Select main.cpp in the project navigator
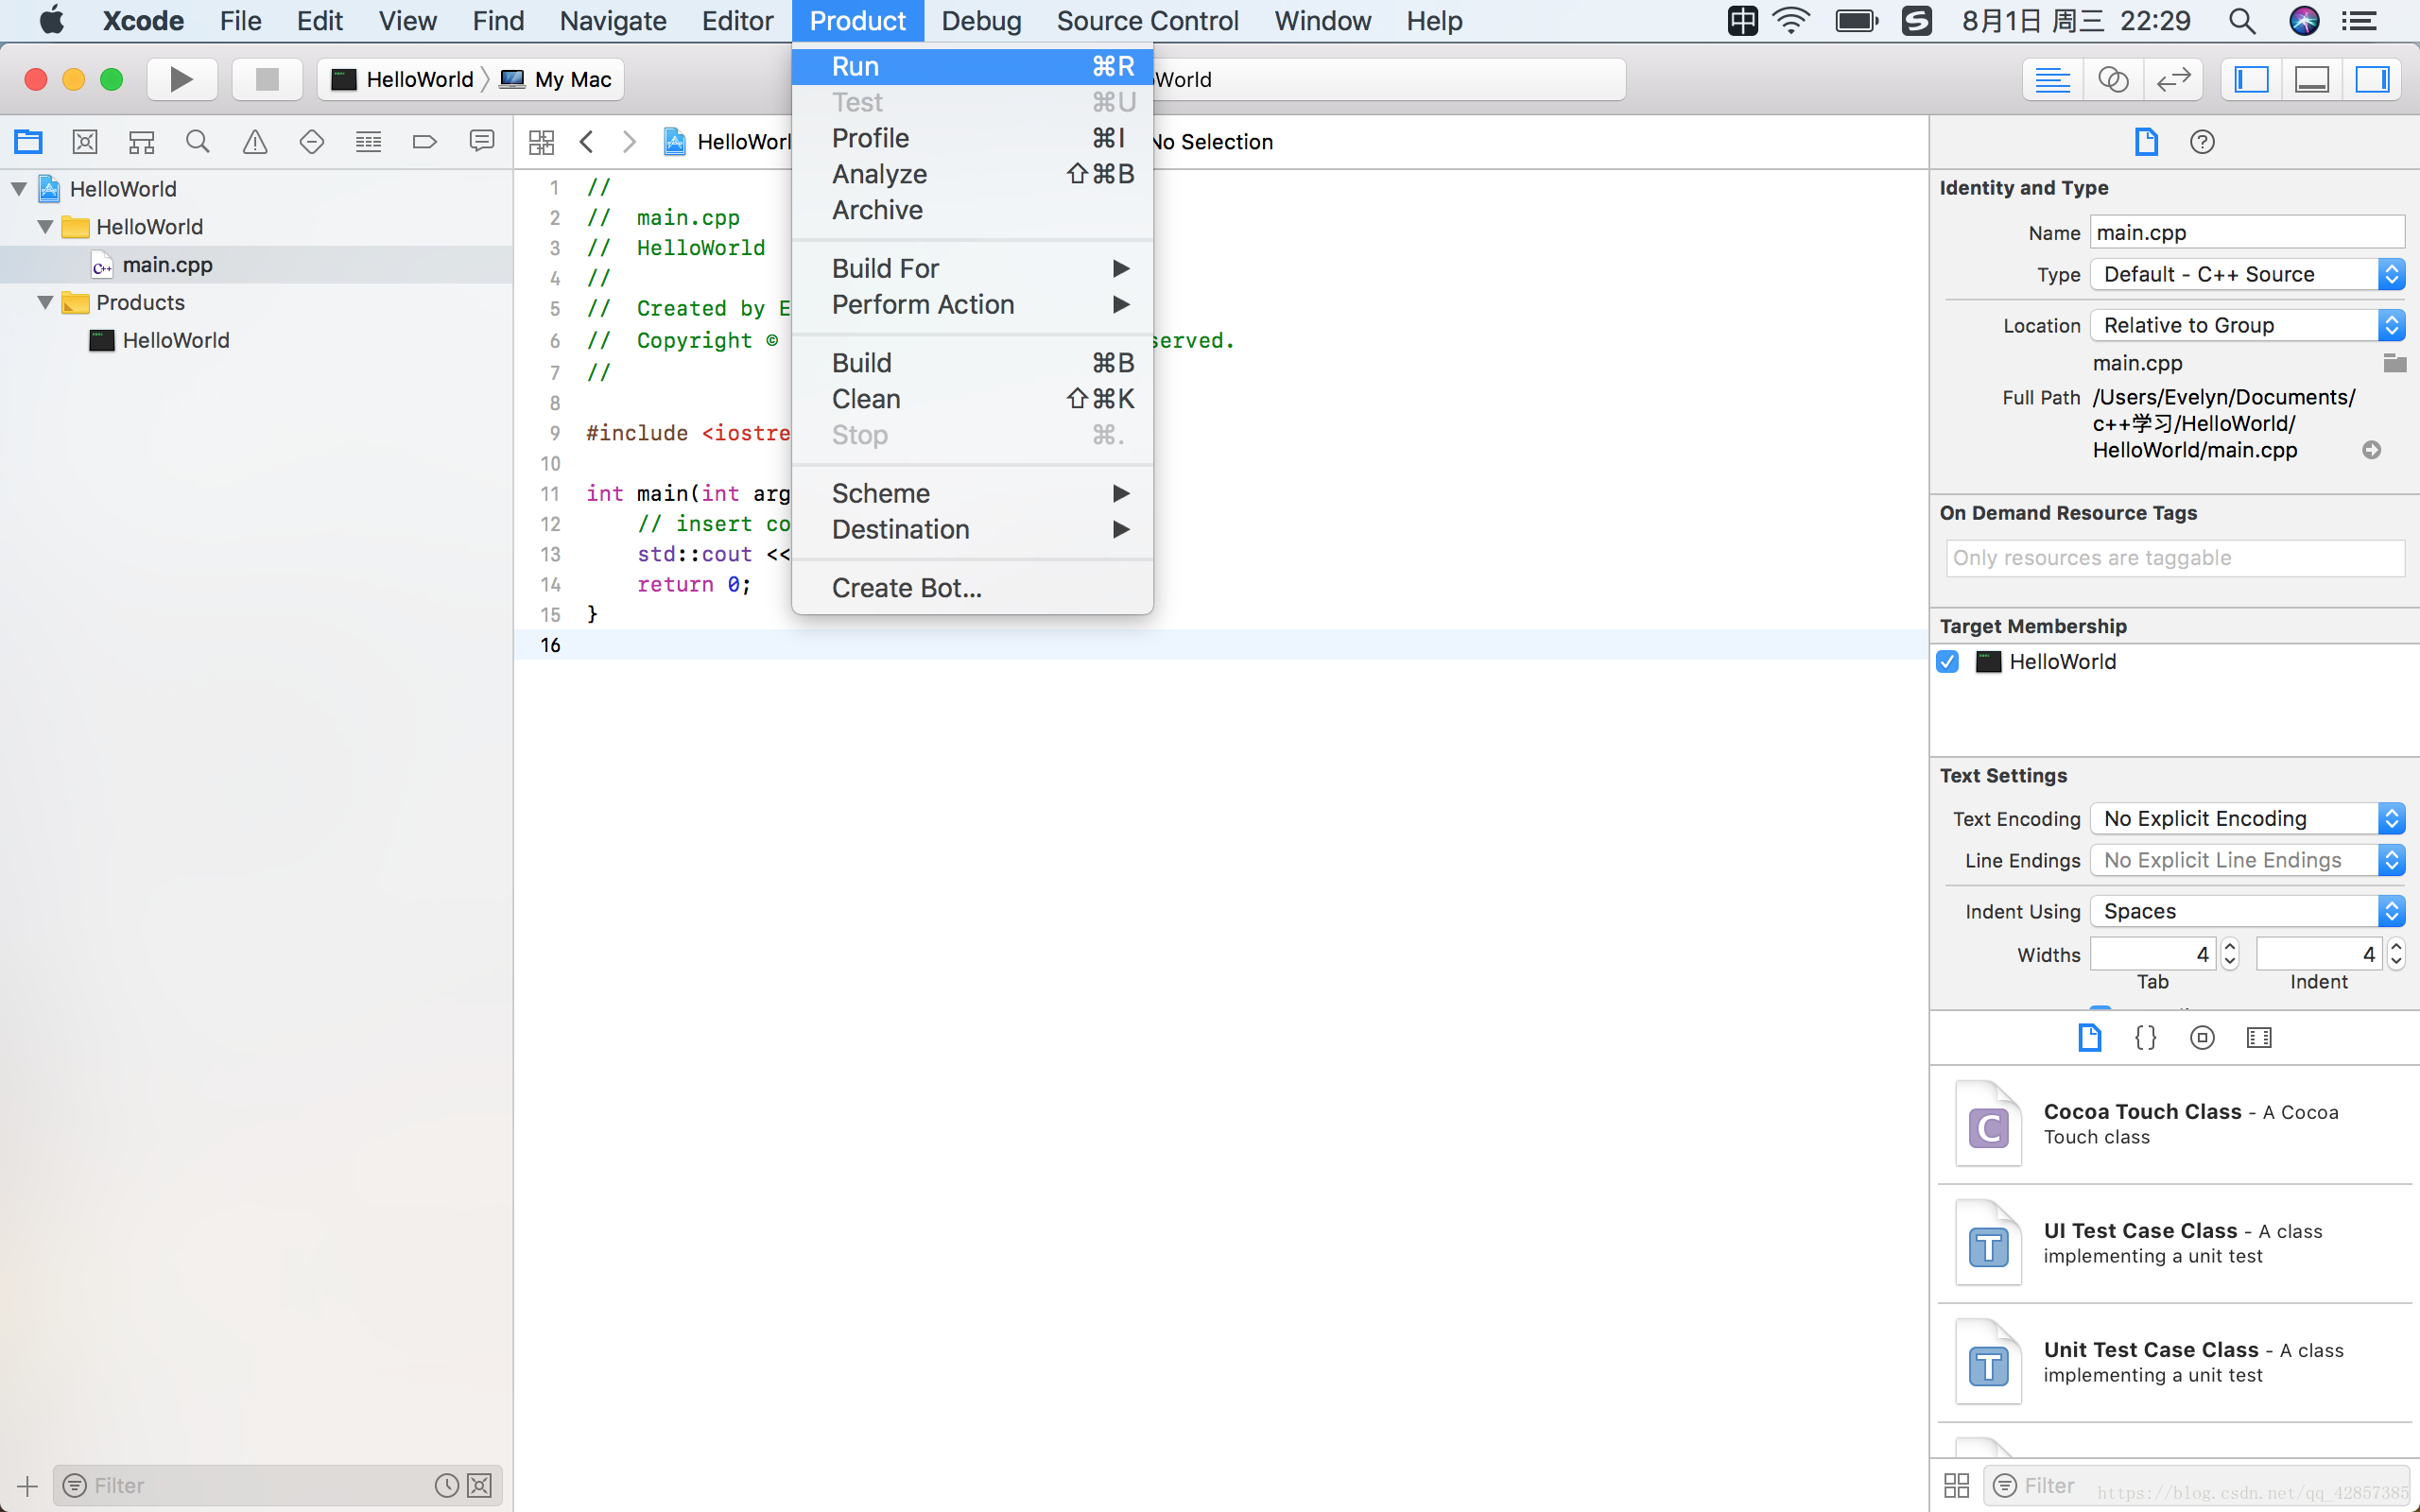Screen dimensions: 2420x1512 166,264
